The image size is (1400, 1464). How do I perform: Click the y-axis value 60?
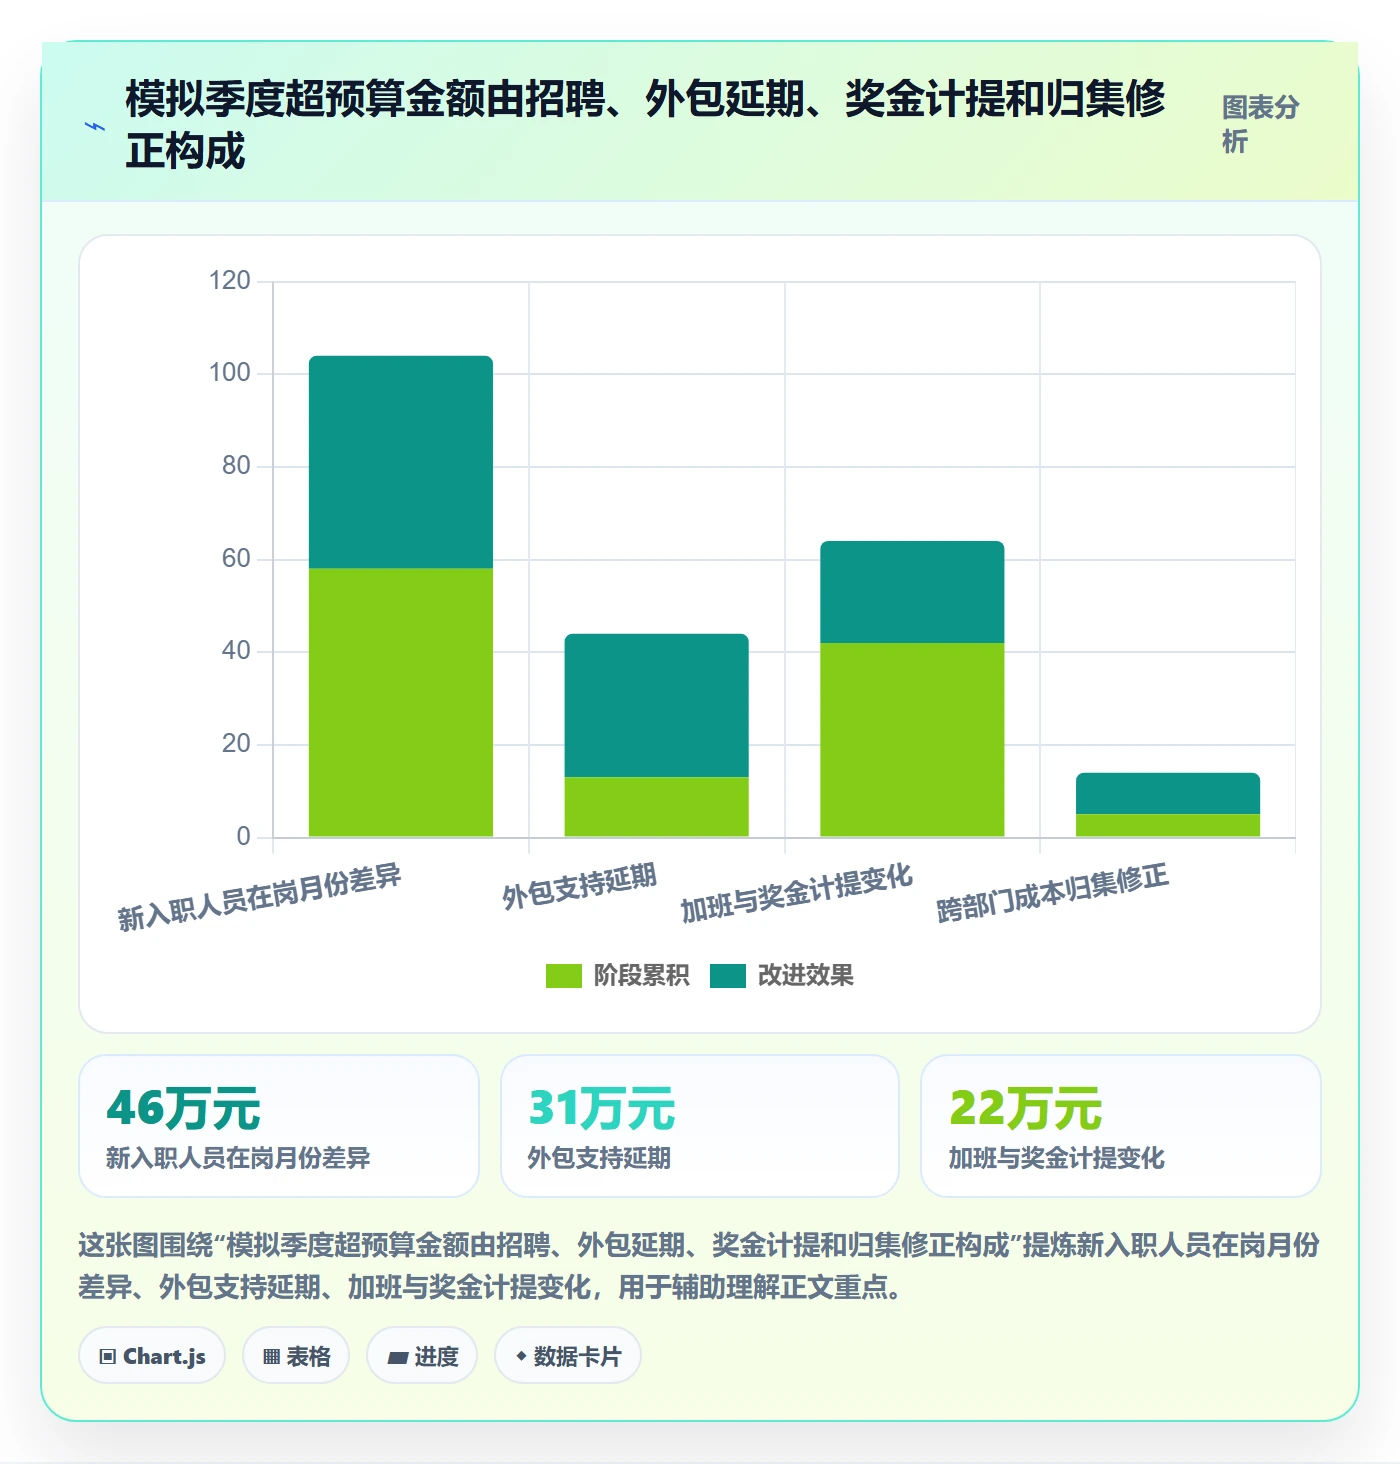236,559
